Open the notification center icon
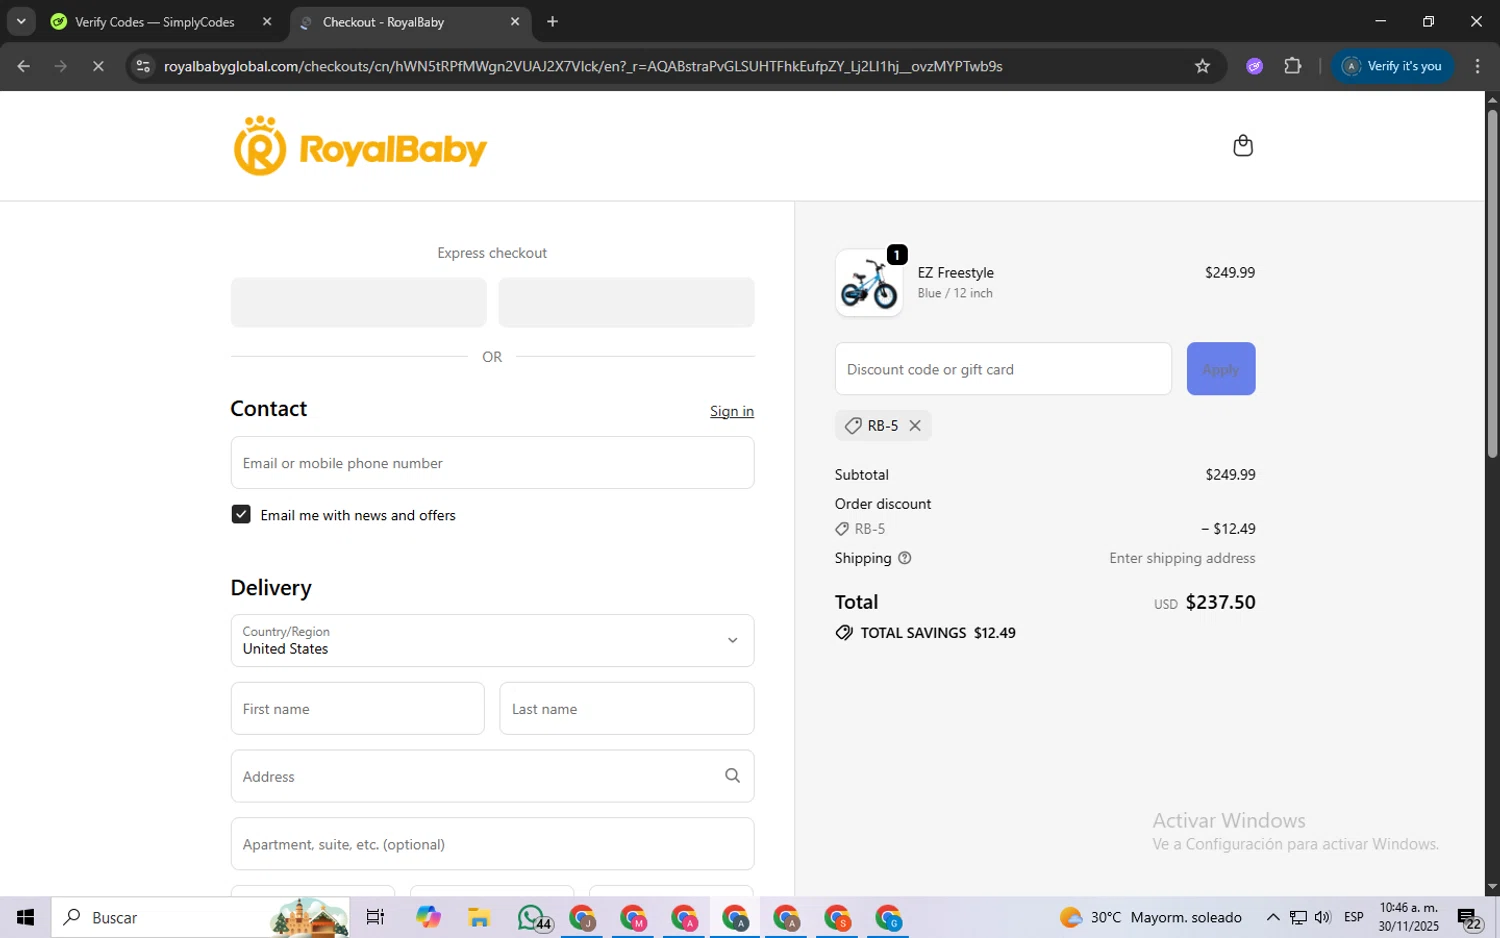This screenshot has width=1500, height=938. [1469, 918]
